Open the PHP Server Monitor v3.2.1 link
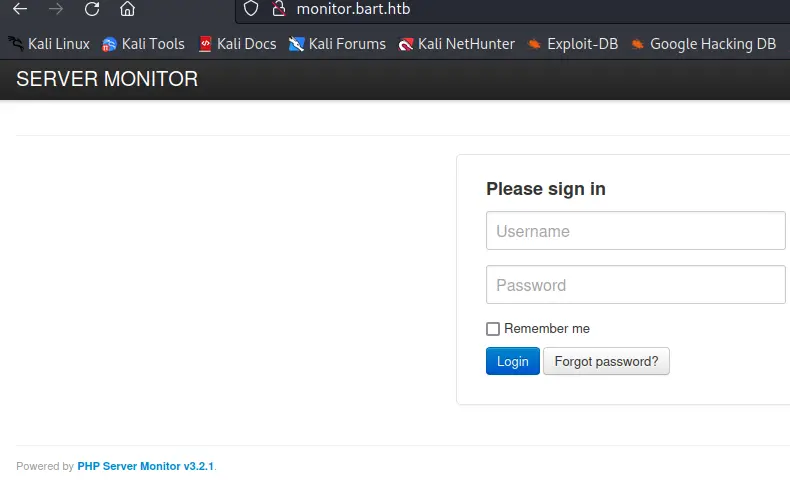This screenshot has width=790, height=484. 146,466
